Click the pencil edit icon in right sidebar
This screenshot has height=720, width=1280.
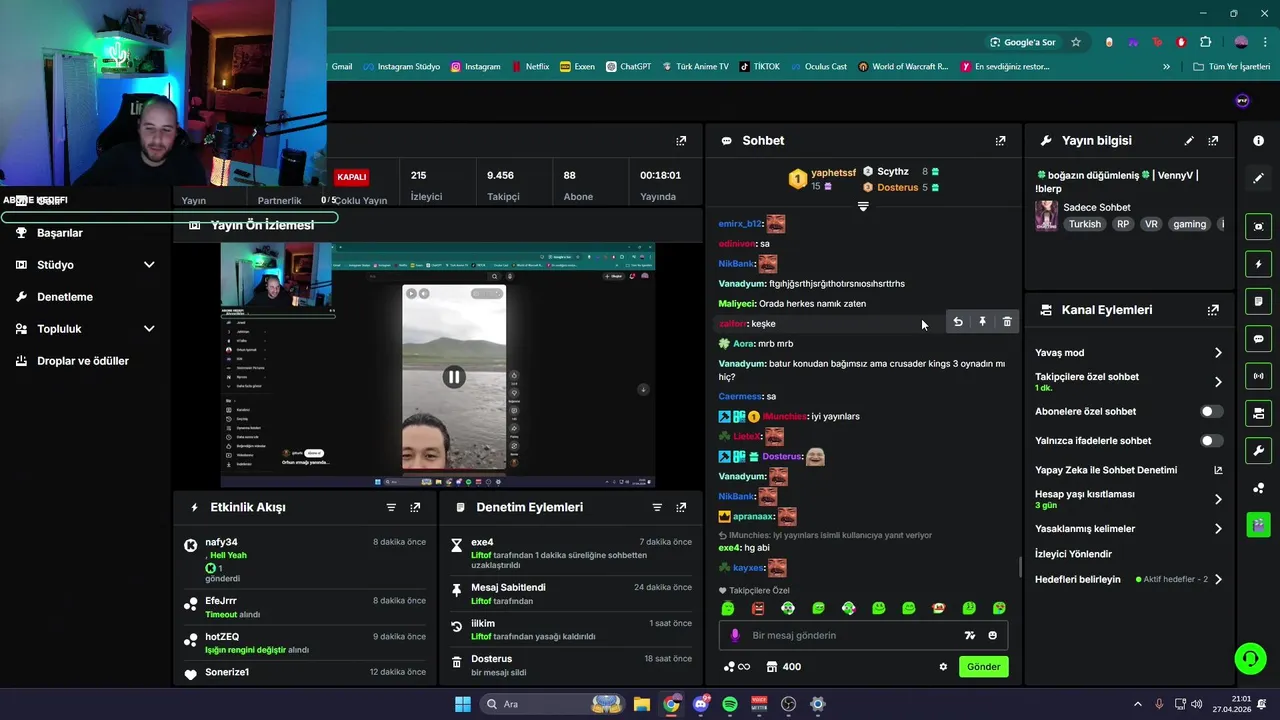click(1258, 178)
